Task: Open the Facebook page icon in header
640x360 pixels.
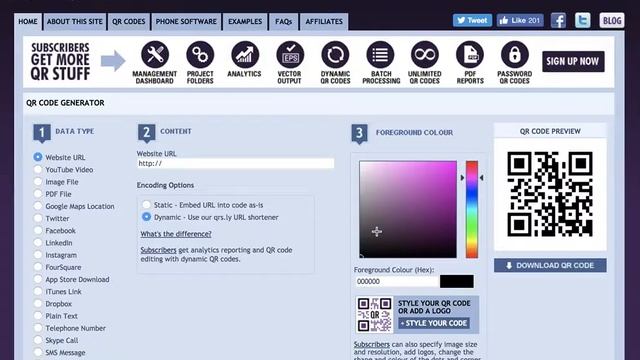Action: (558, 20)
